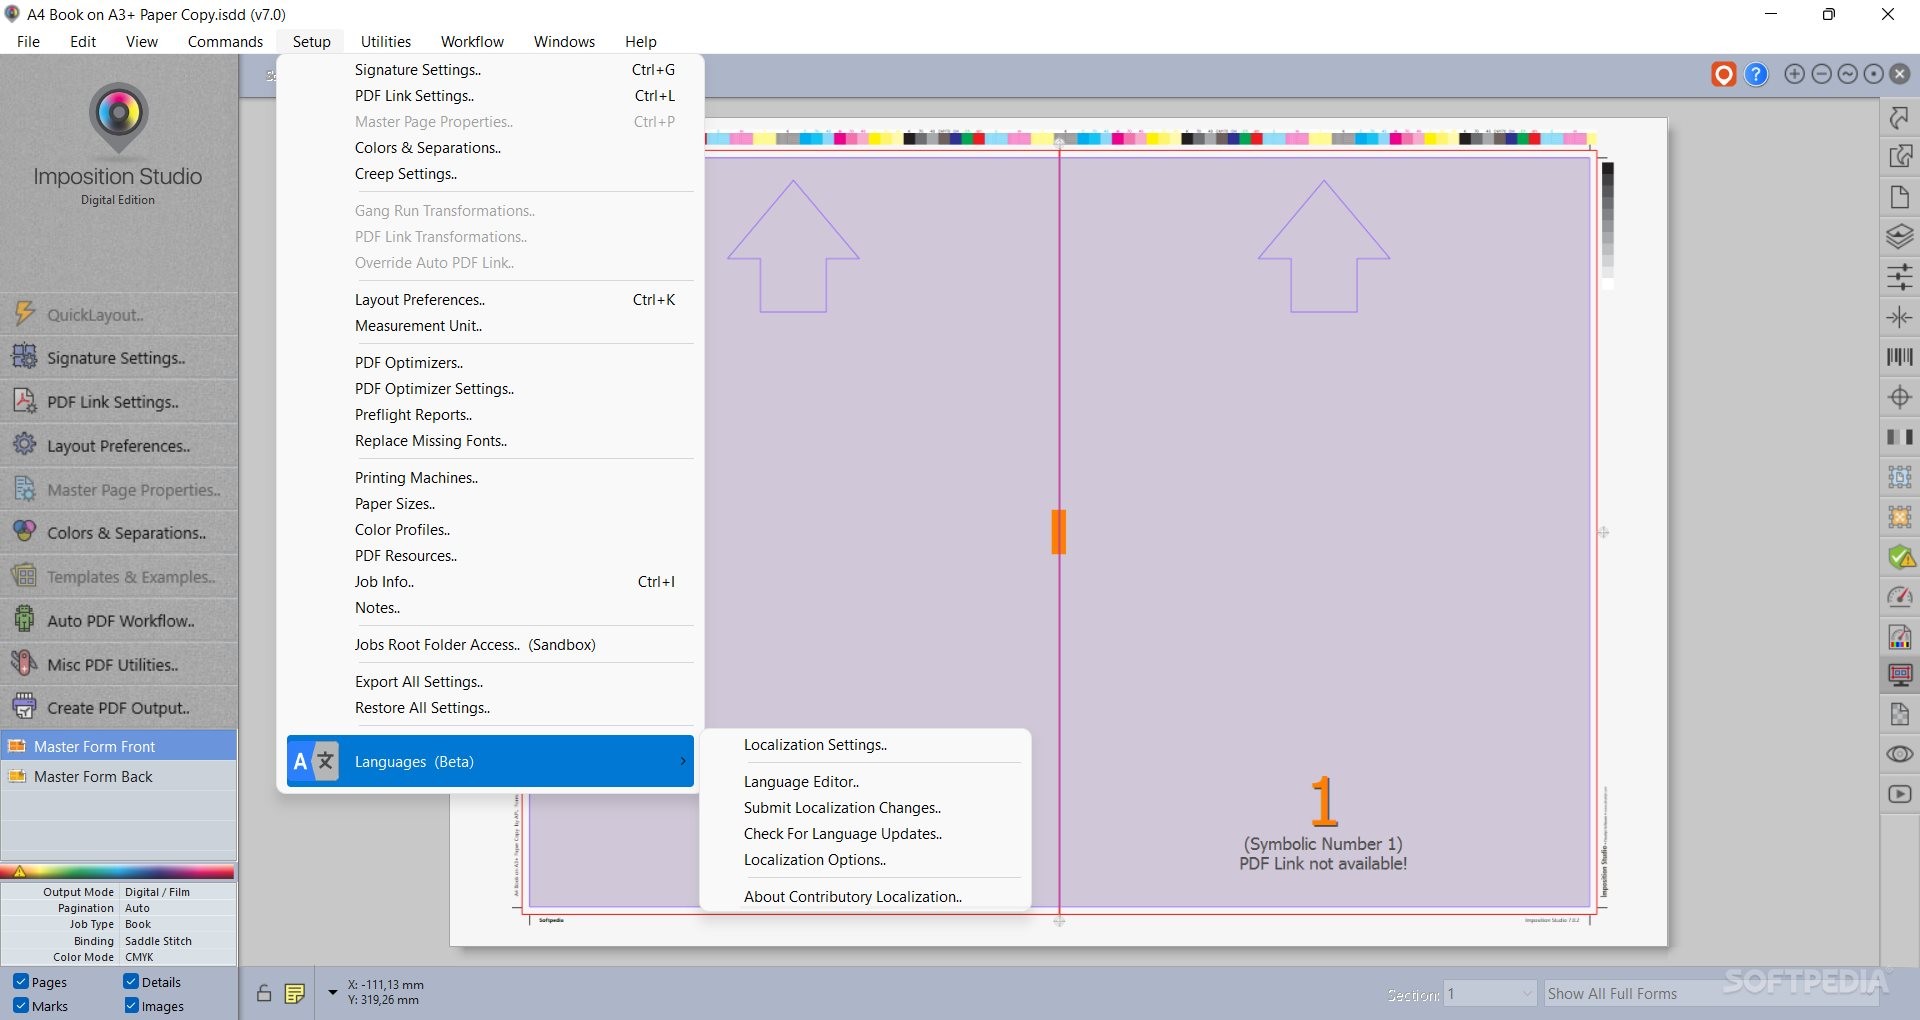
Task: Click the ink coverage page gauge icon
Action: (1899, 636)
